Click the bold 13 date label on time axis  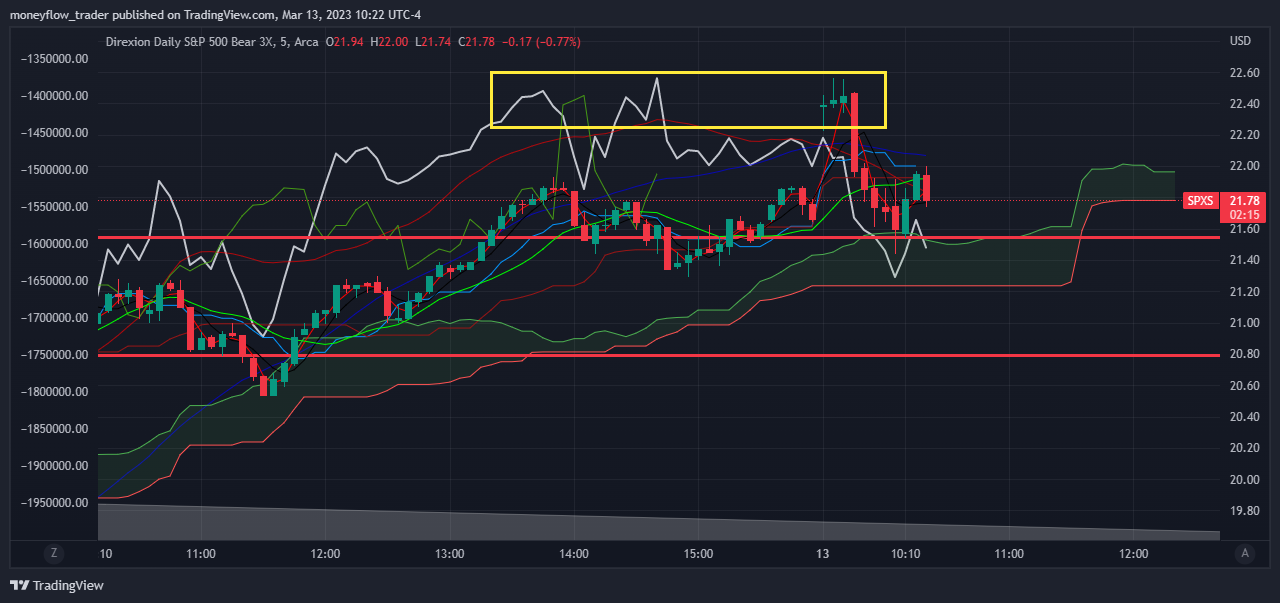click(x=823, y=553)
